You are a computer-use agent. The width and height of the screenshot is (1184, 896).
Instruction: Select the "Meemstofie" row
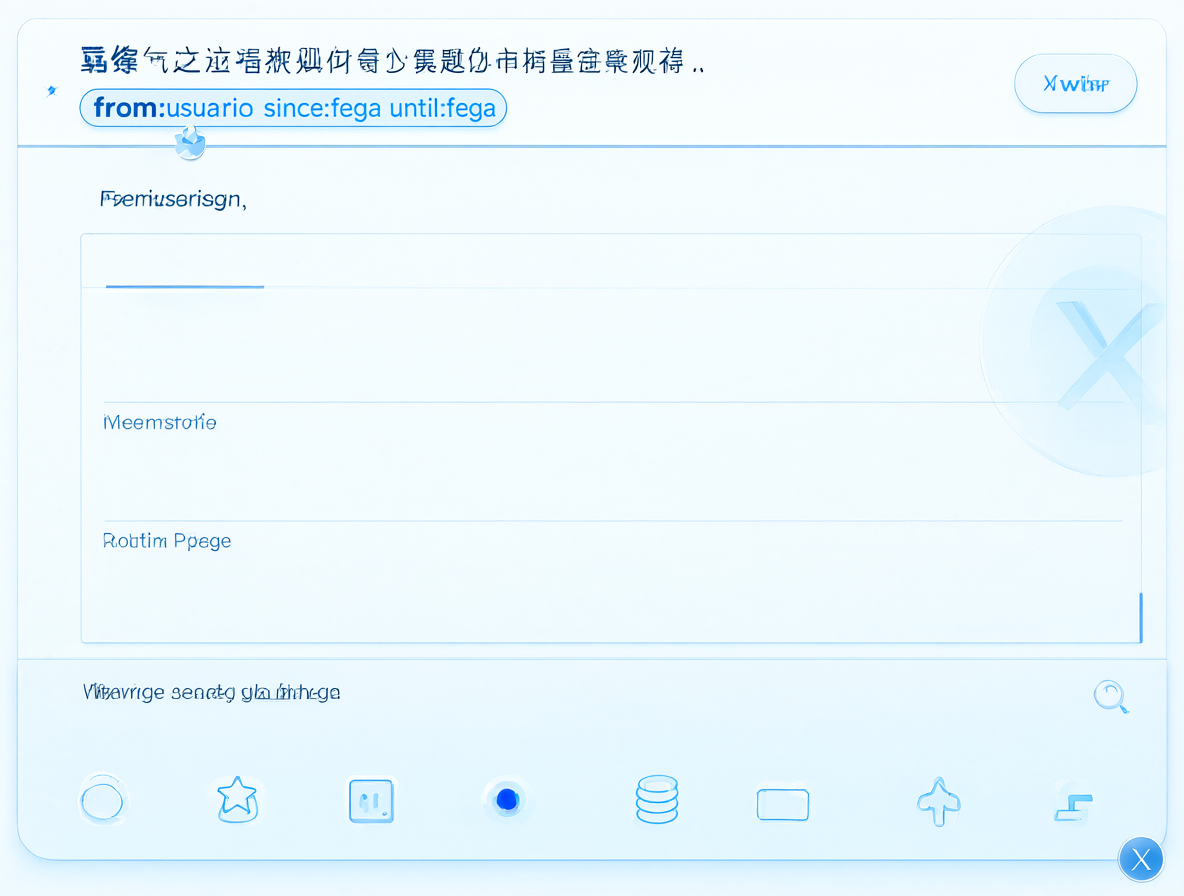coord(612,461)
